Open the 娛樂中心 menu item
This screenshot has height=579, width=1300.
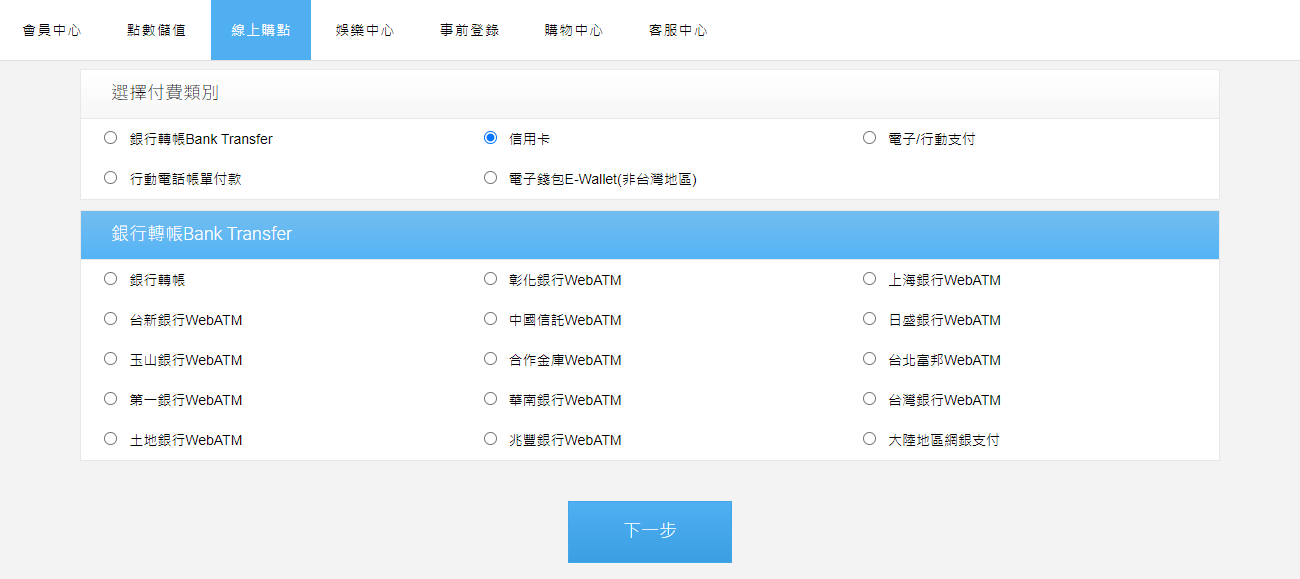click(364, 30)
